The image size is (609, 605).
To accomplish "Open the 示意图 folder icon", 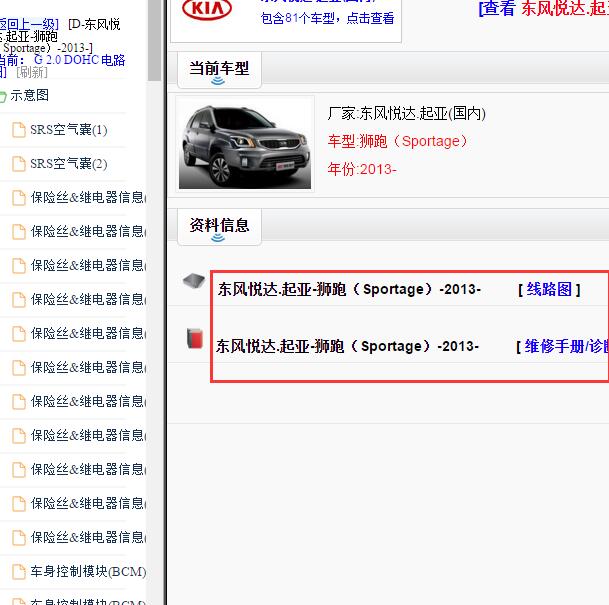I will [x=3, y=96].
